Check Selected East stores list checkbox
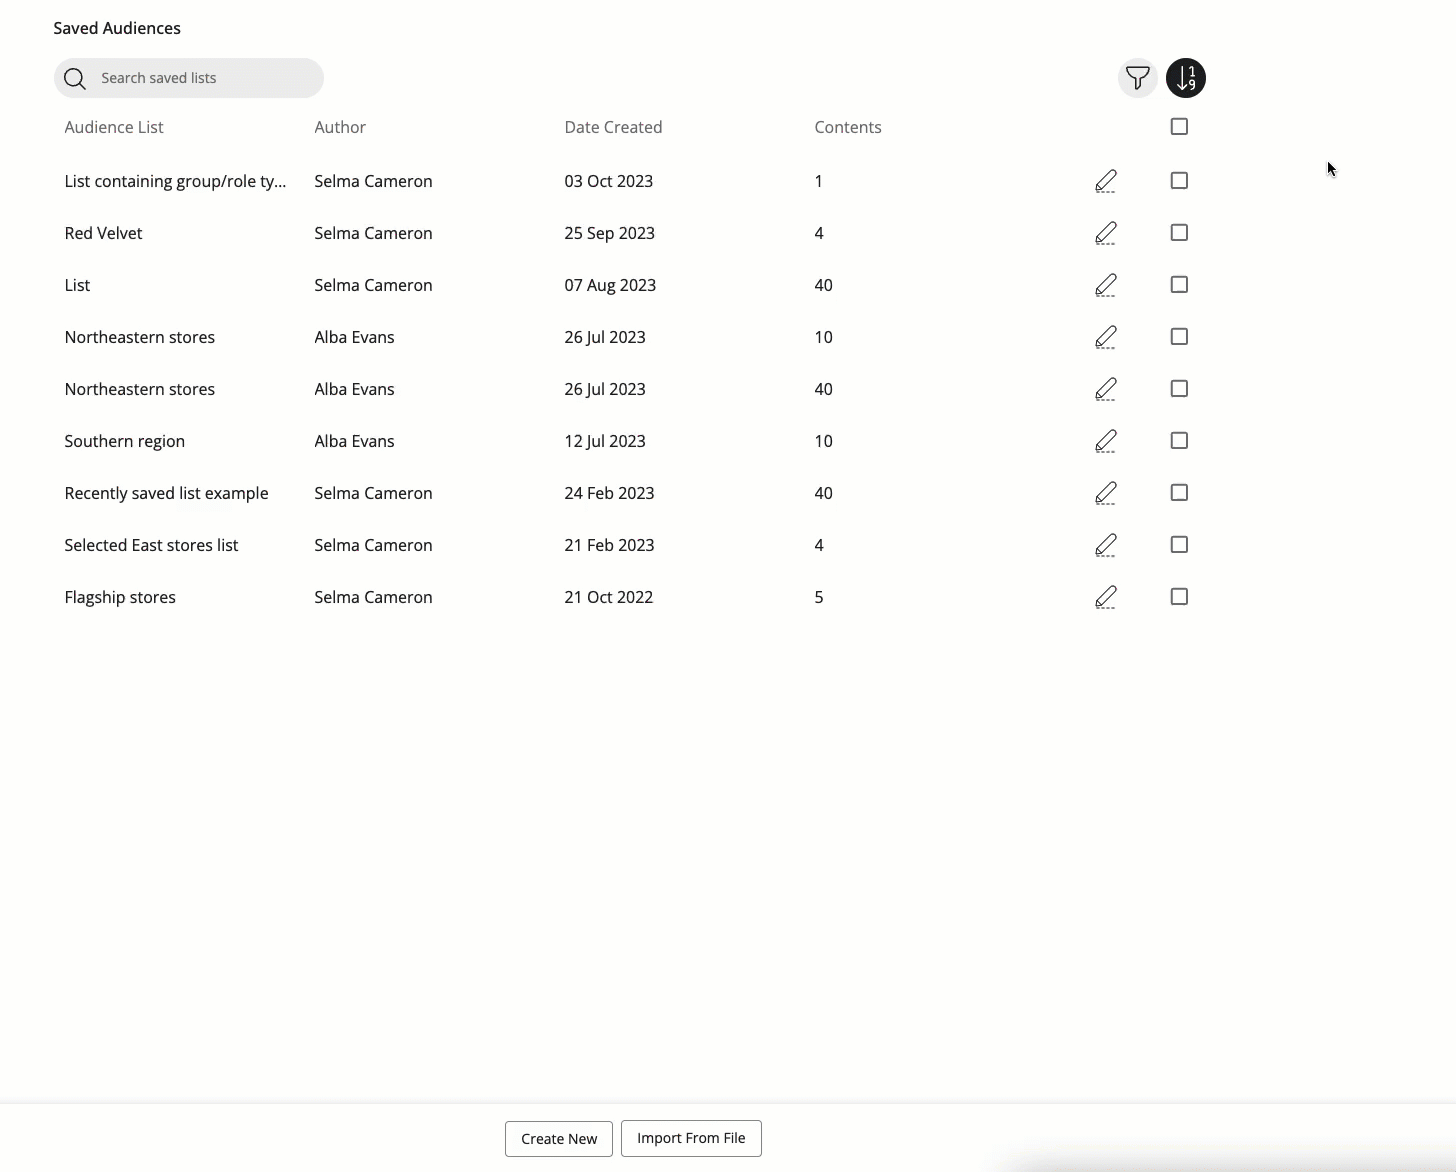Image resolution: width=1456 pixels, height=1172 pixels. 1179,545
